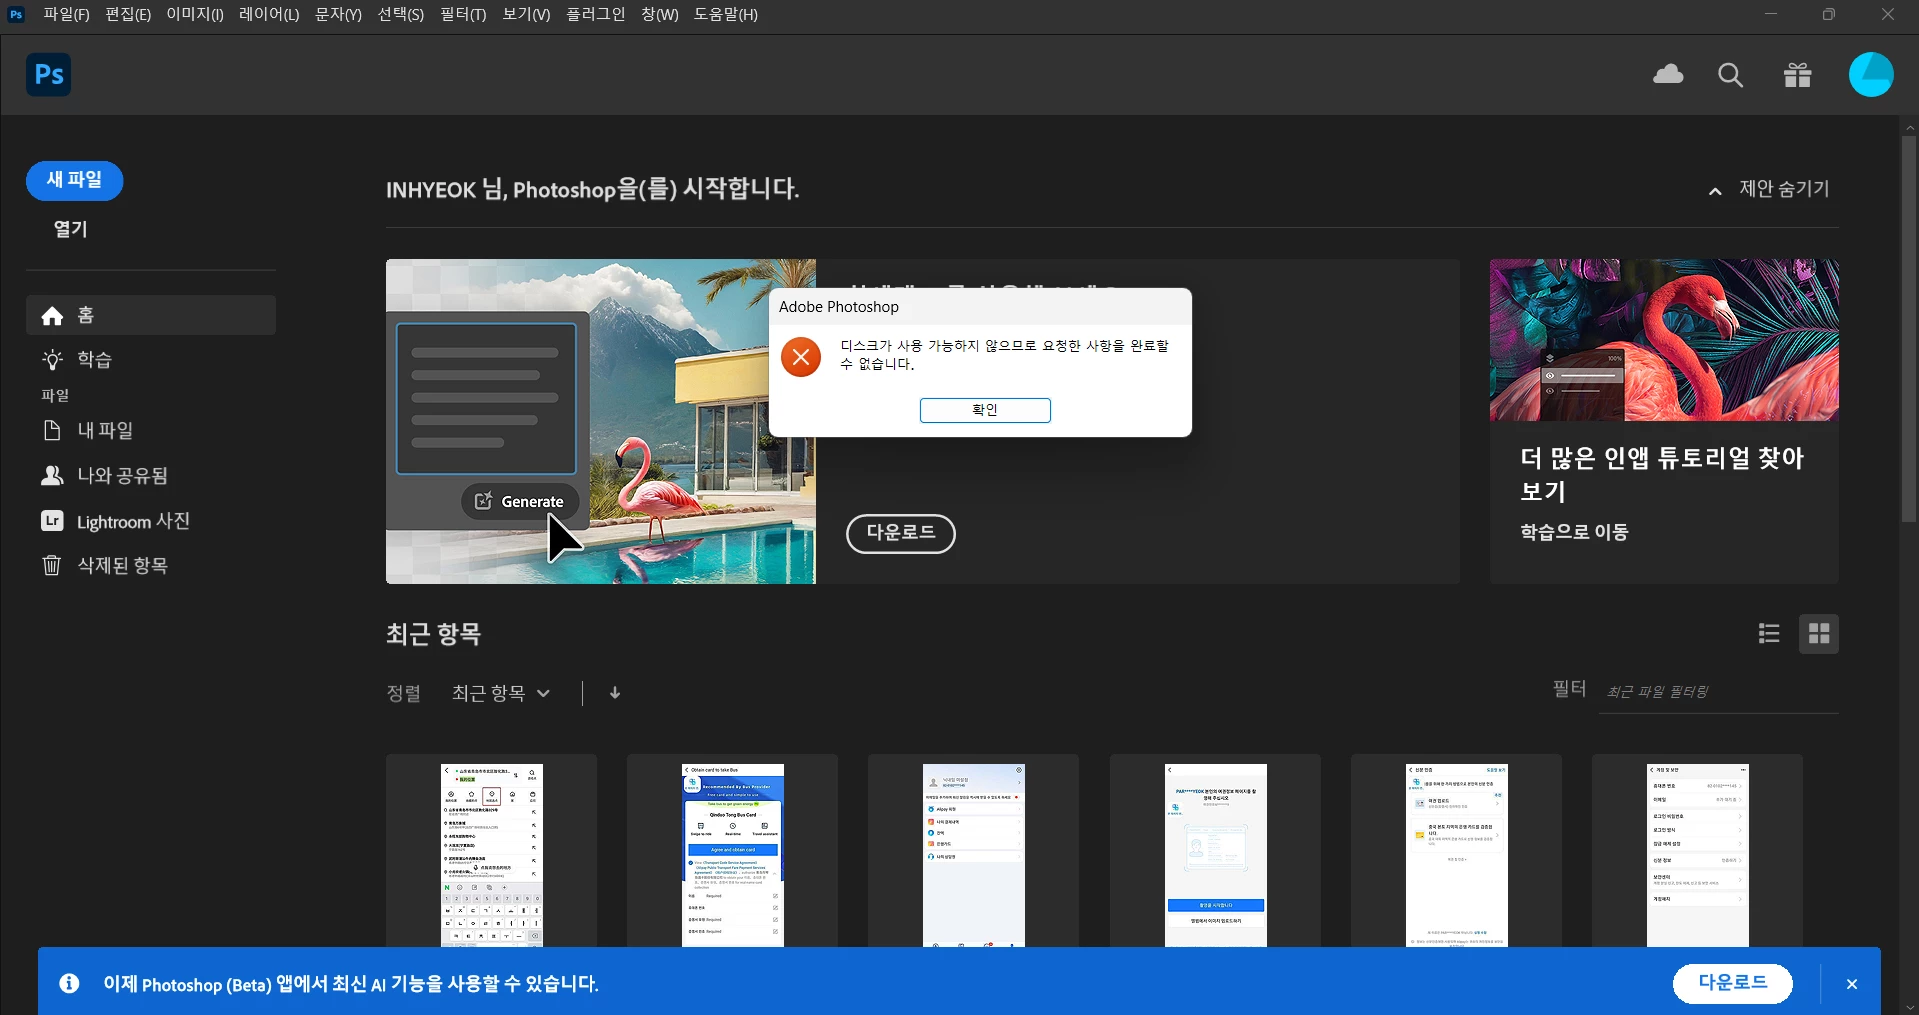Open the 창(W) menu

pyautogui.click(x=660, y=14)
